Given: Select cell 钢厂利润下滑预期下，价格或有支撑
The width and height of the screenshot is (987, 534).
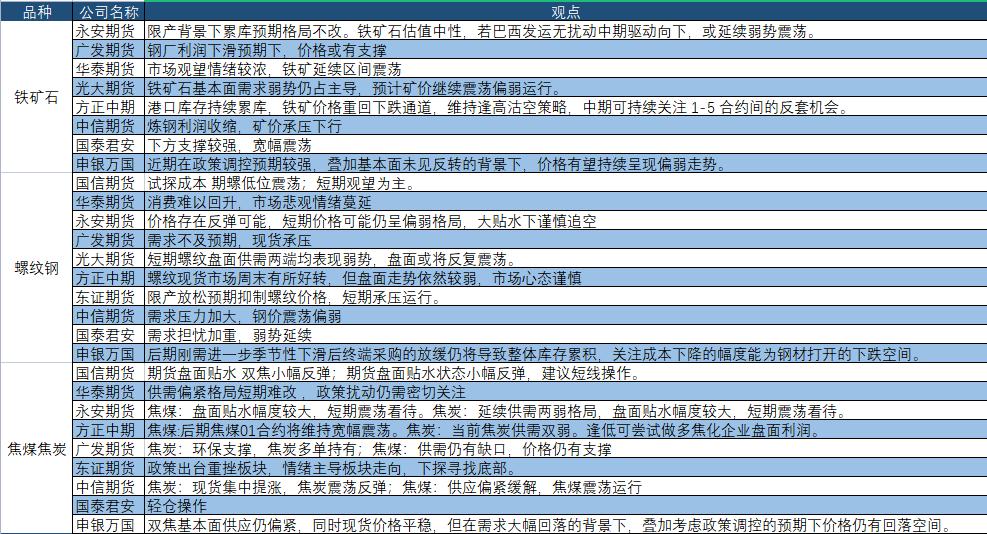Looking at the screenshot, I should (565, 50).
